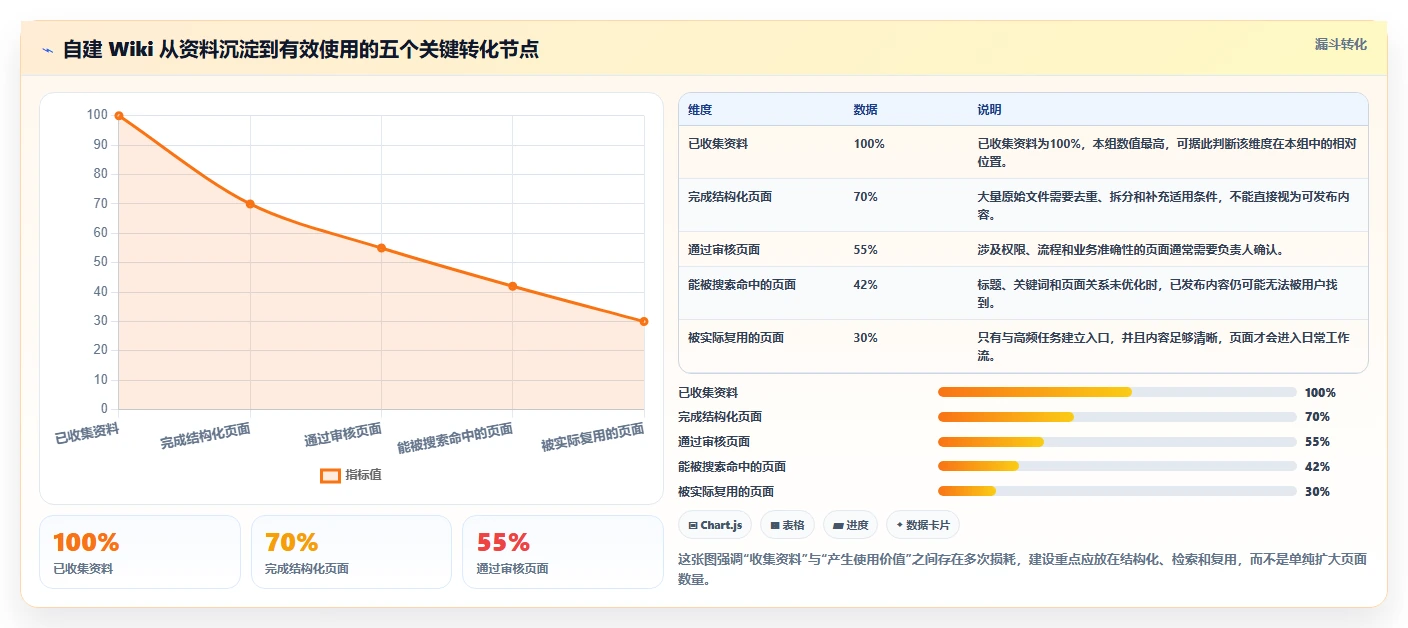Viewport: 1408px width, 628px height.
Task: Click the 完成结构化页面 x-axis label on the chart
Action: (x=205, y=436)
